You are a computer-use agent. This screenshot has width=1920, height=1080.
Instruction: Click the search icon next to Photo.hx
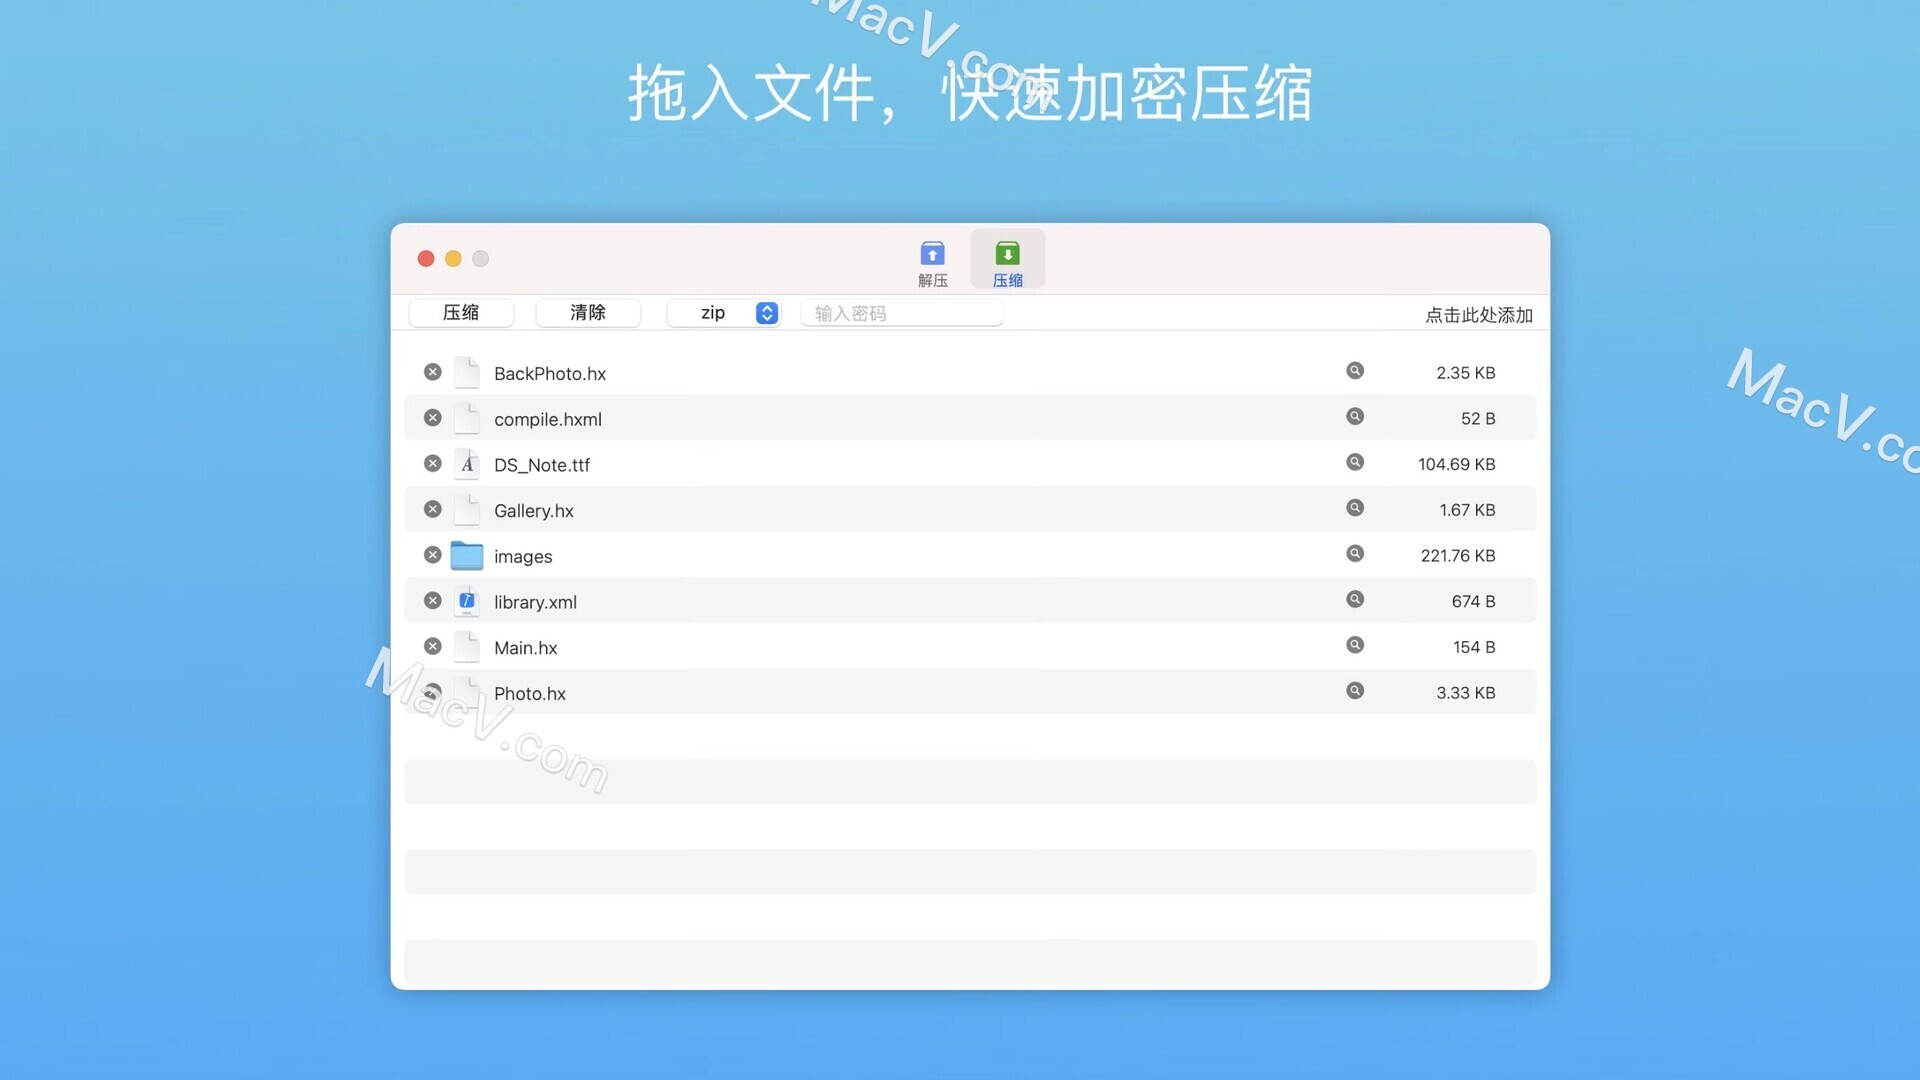click(1354, 690)
